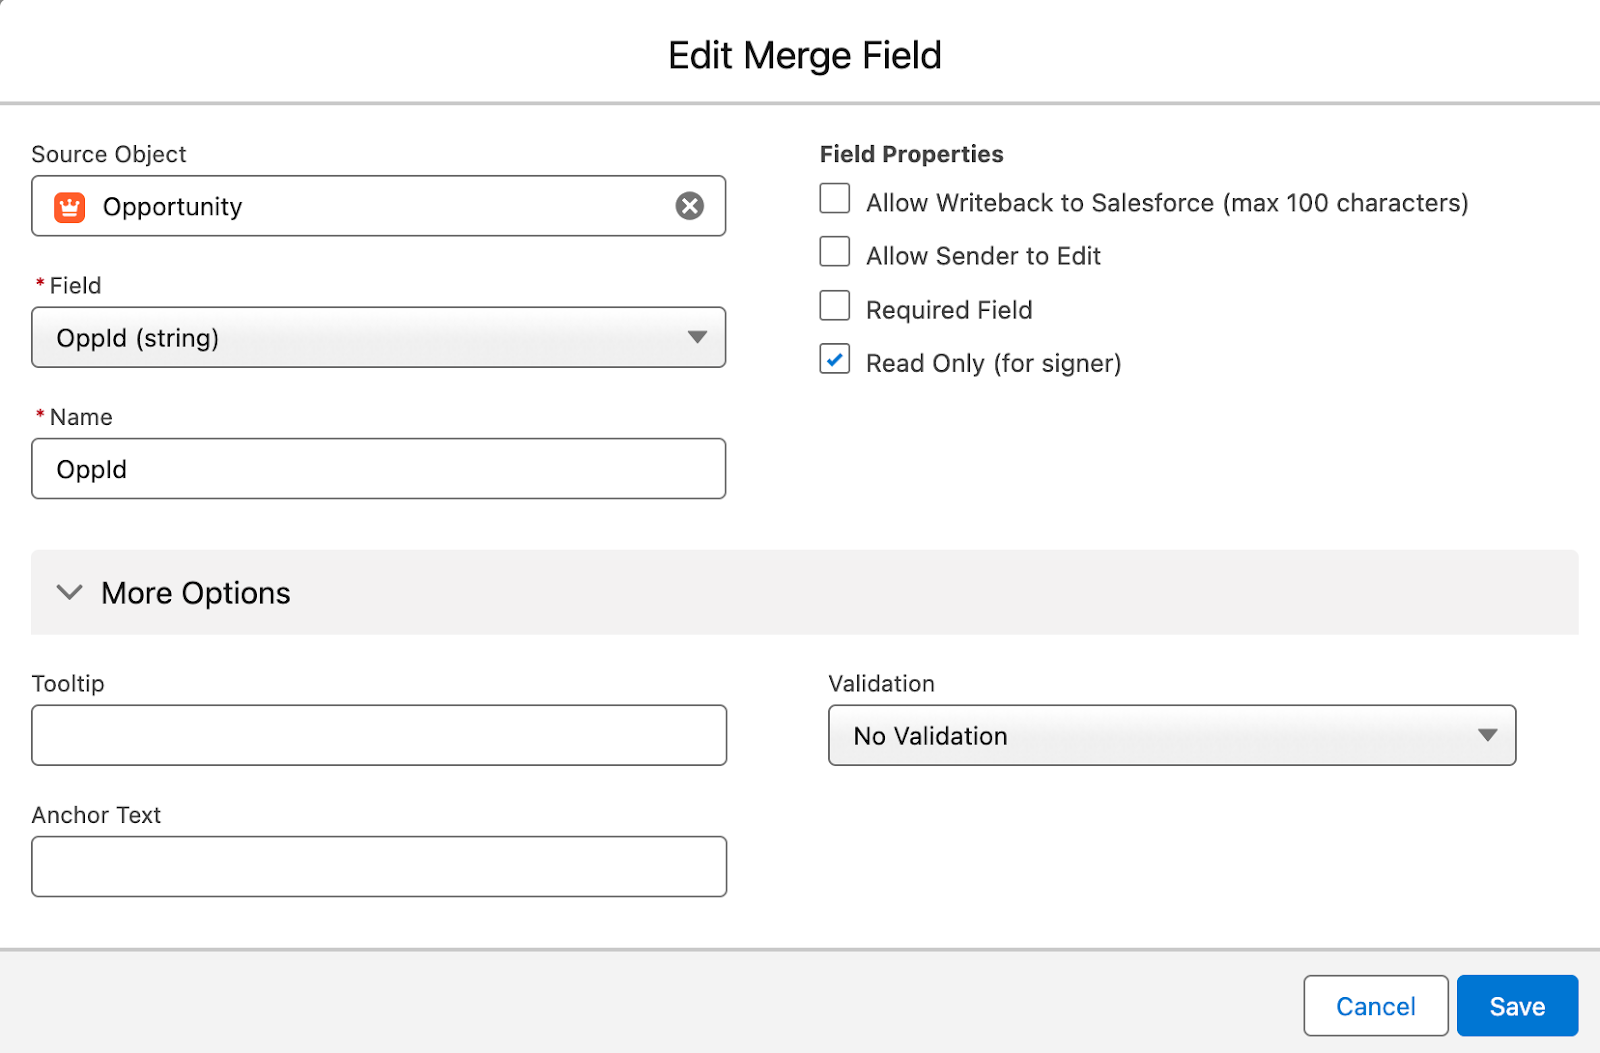This screenshot has width=1600, height=1053.
Task: Click the Tooltip text box
Action: (x=378, y=735)
